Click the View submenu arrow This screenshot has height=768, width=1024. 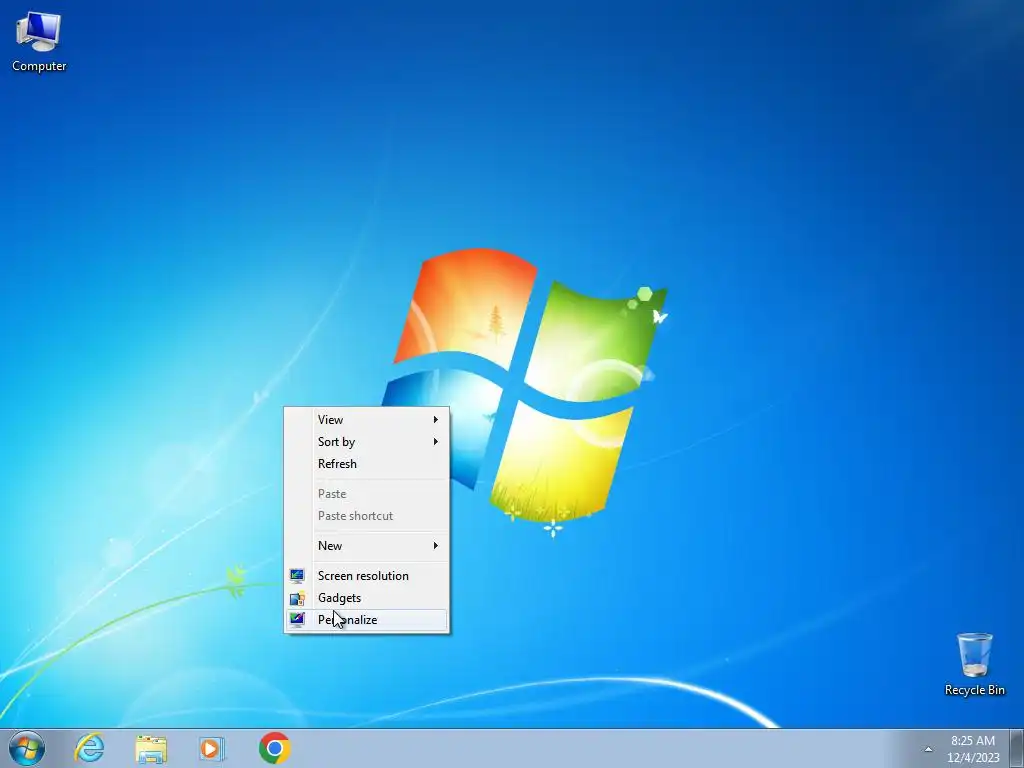(436, 420)
